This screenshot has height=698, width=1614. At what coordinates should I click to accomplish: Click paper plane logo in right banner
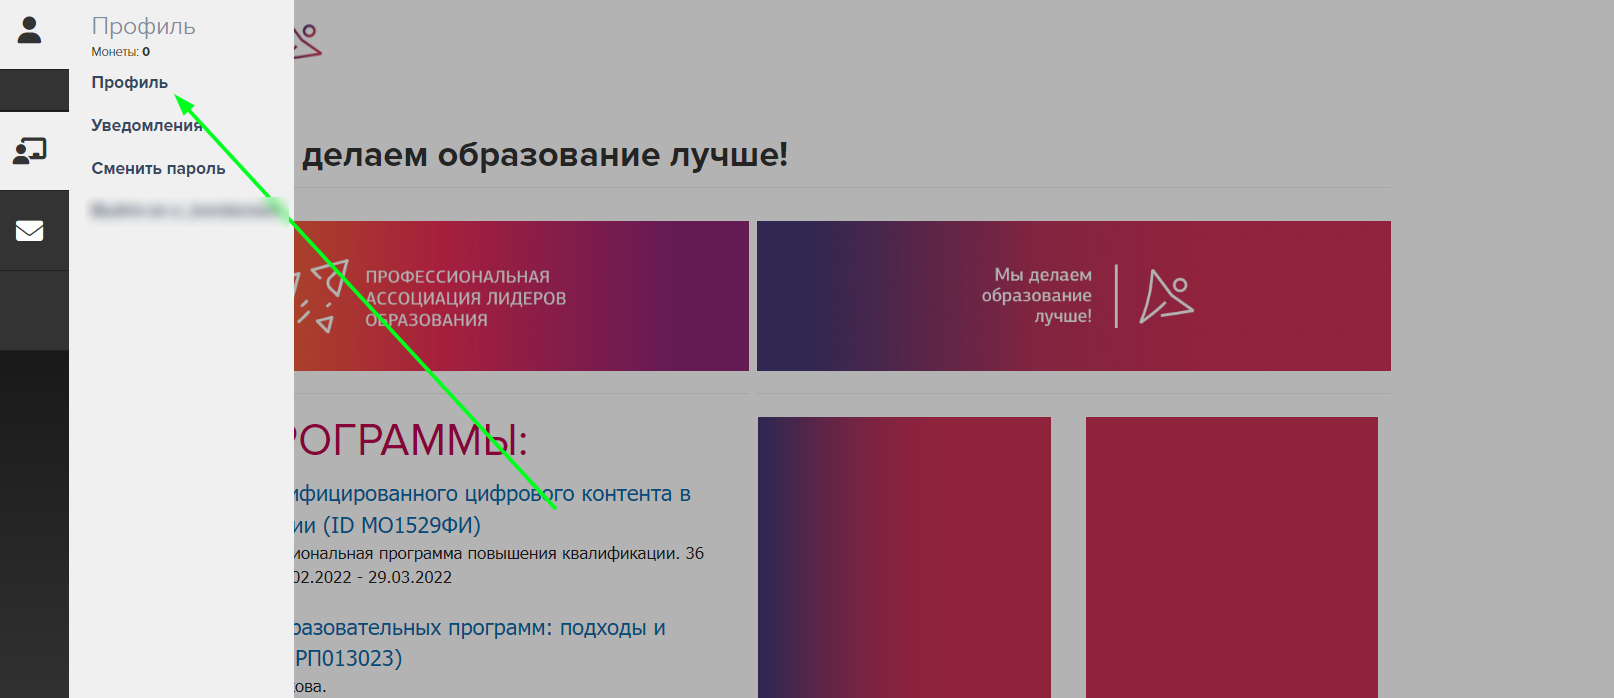pos(1166,296)
